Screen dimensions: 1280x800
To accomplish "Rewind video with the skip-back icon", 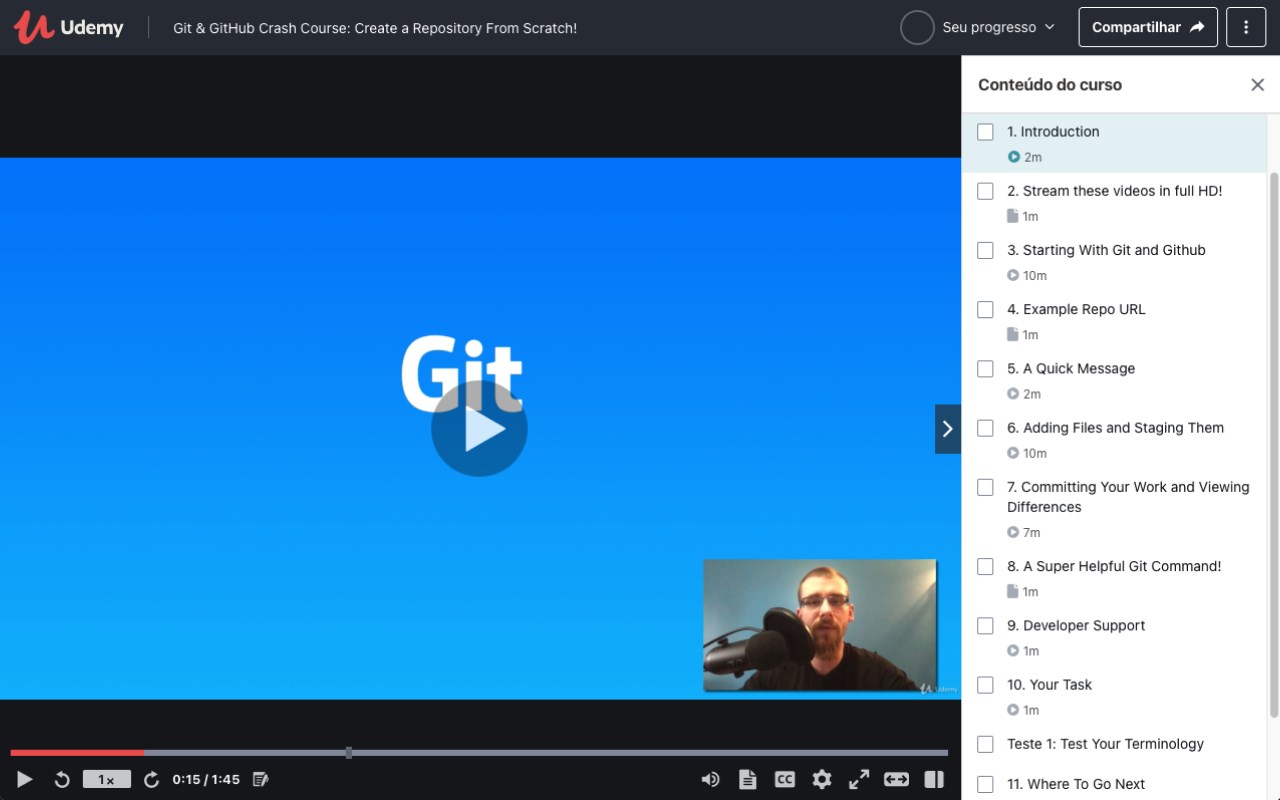I will 62,779.
